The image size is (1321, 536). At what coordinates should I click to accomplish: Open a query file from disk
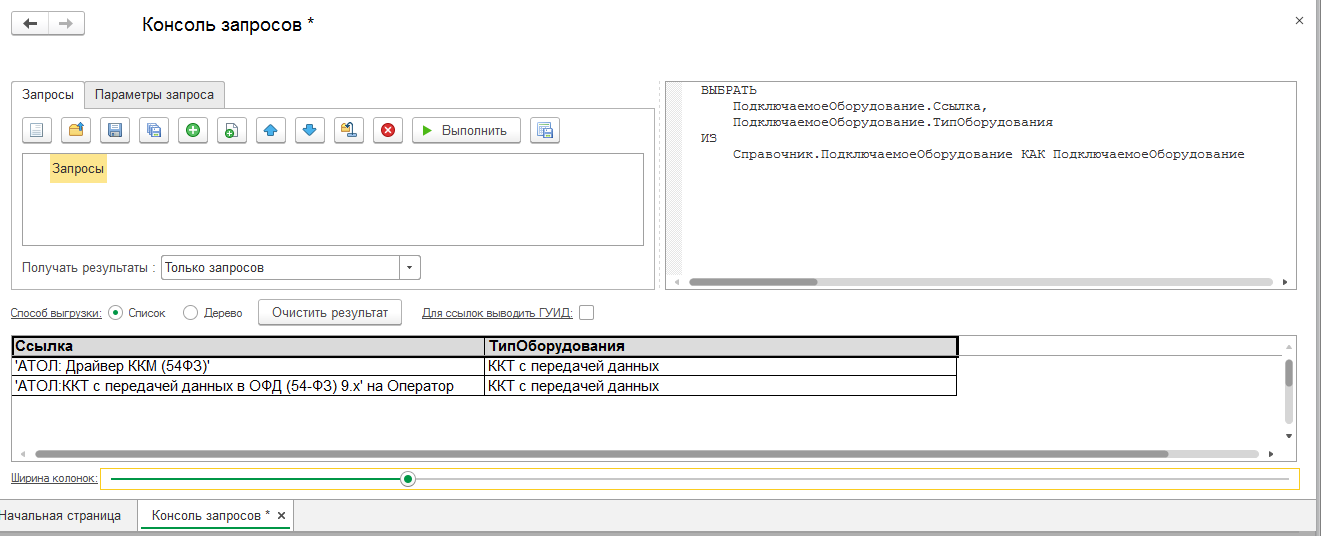(x=76, y=130)
